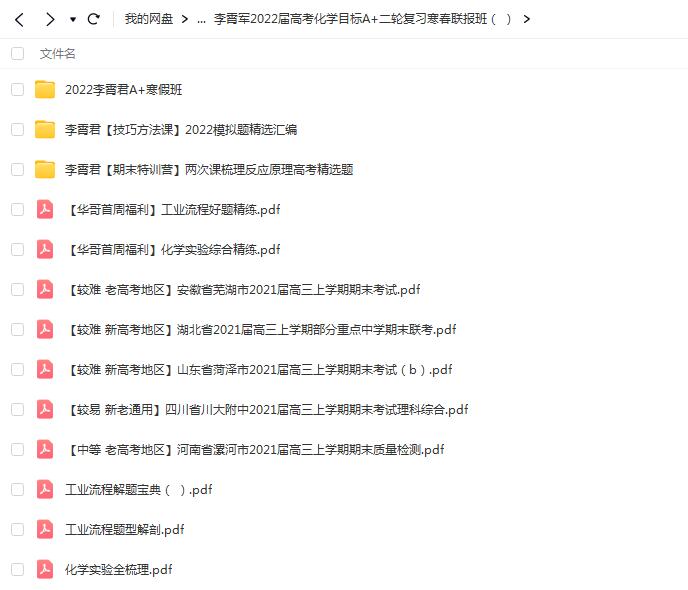This screenshot has width=688, height=590.
Task: Open the 2022李政君A+寒假班 folder icon
Action: (45, 89)
